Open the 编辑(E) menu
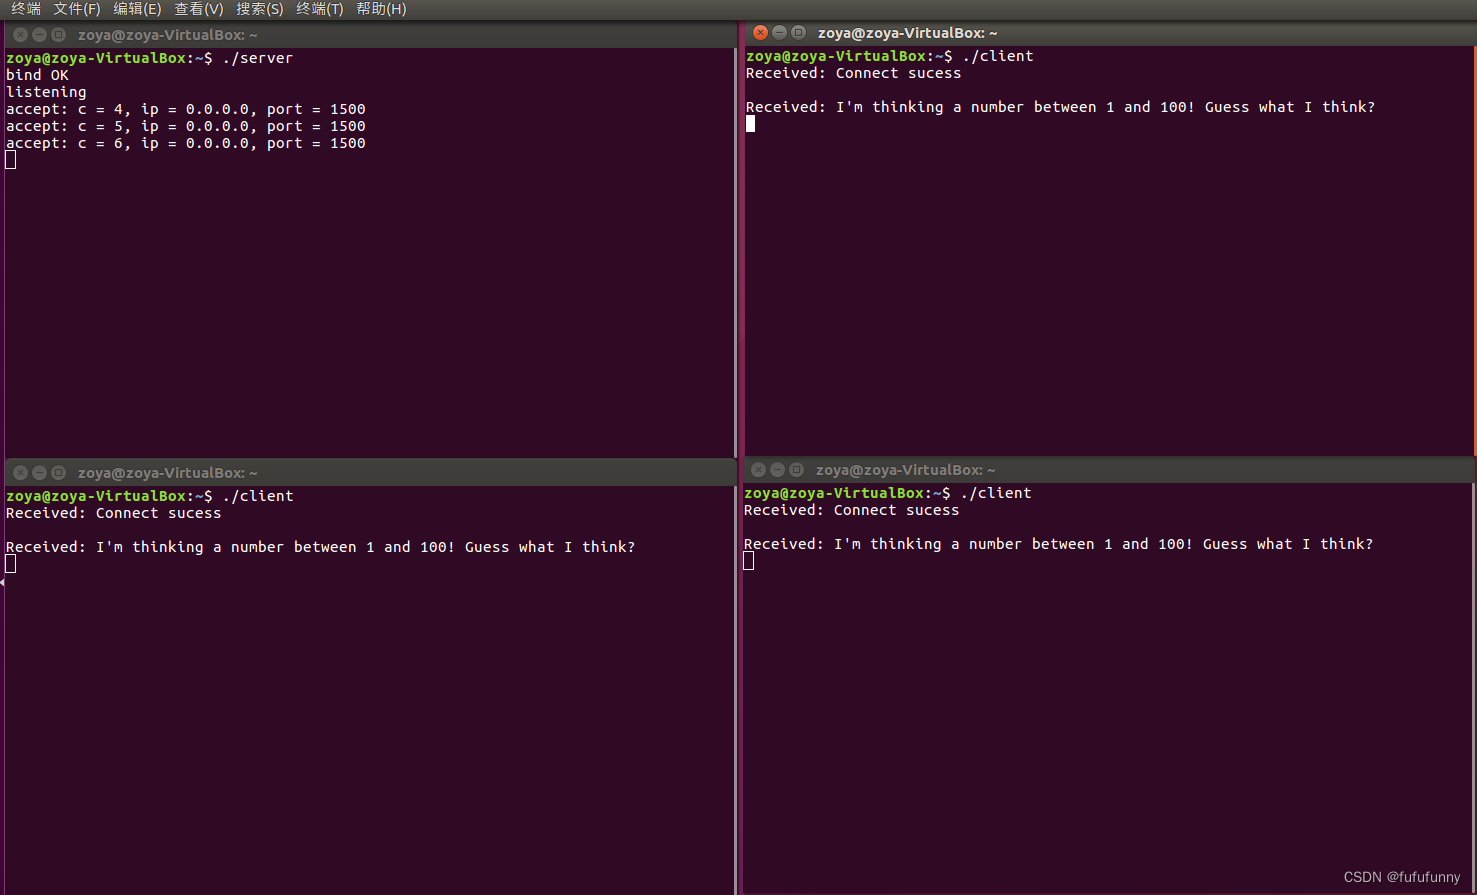The height and width of the screenshot is (895, 1477). point(137,9)
